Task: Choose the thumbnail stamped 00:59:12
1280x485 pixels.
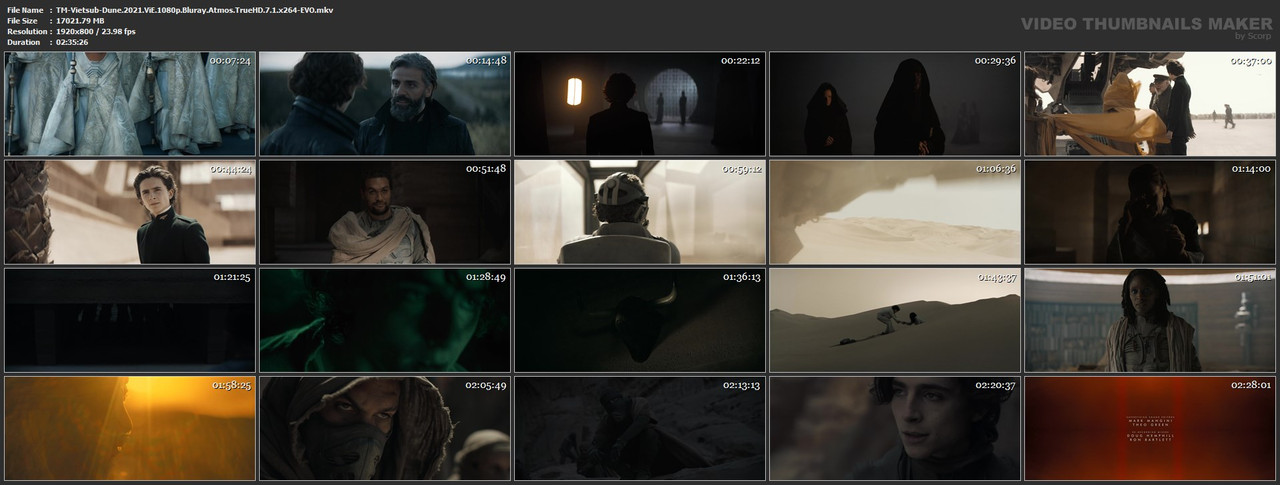Action: 640,212
